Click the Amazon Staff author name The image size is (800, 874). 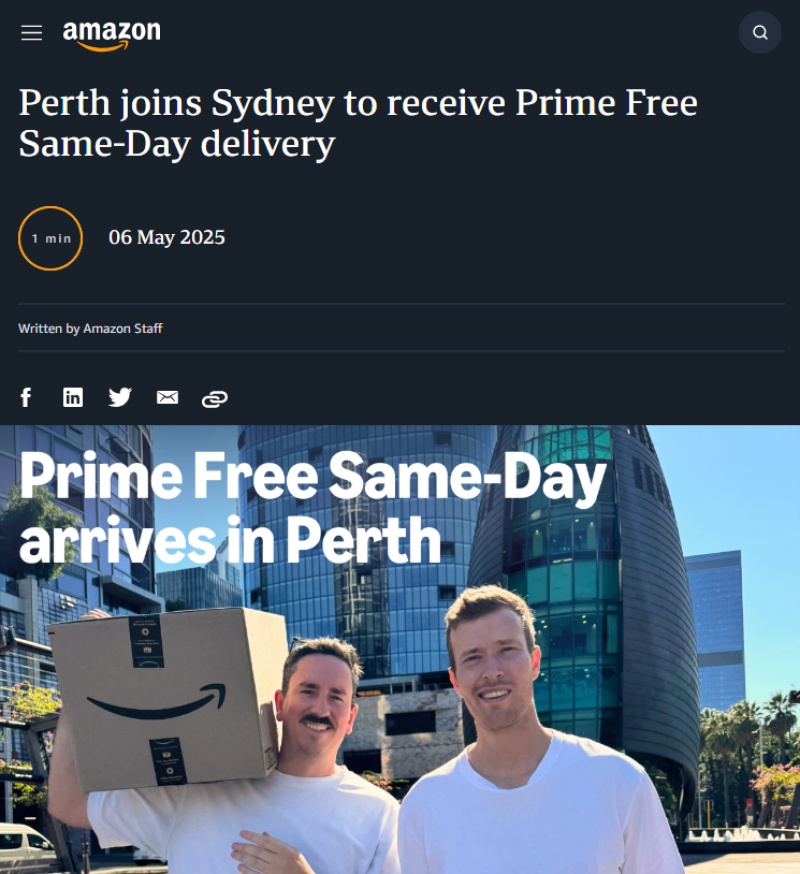[123, 328]
